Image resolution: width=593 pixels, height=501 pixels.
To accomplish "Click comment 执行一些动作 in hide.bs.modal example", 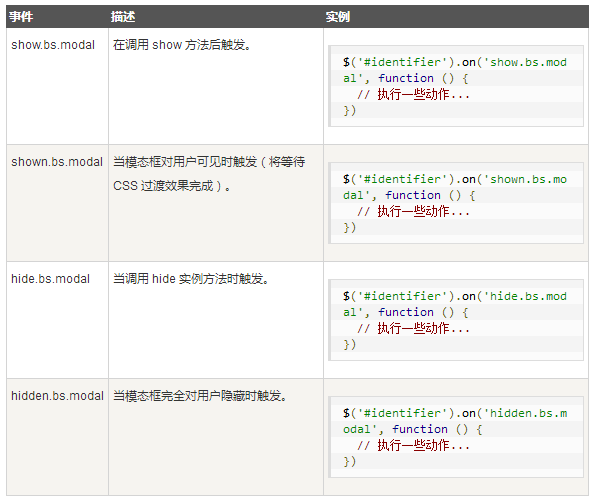I will pos(413,328).
